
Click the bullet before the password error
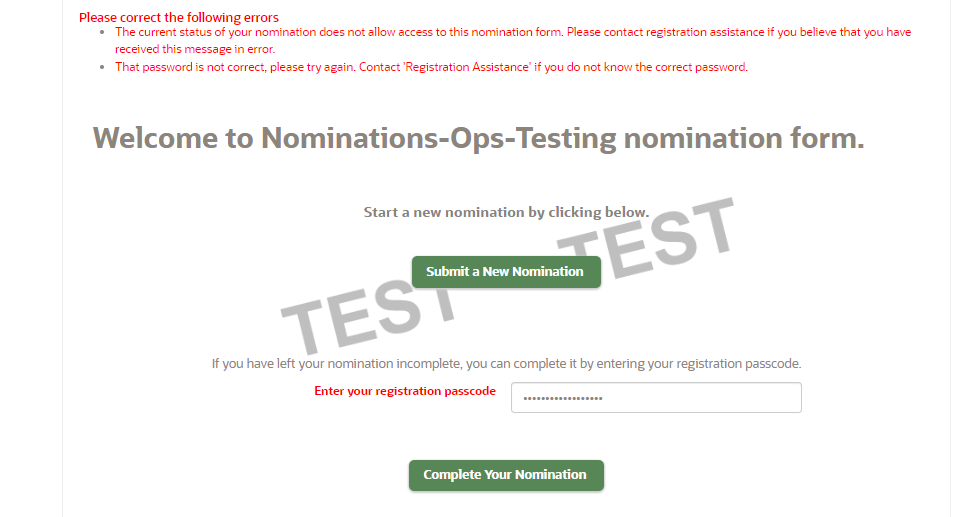tap(105, 68)
